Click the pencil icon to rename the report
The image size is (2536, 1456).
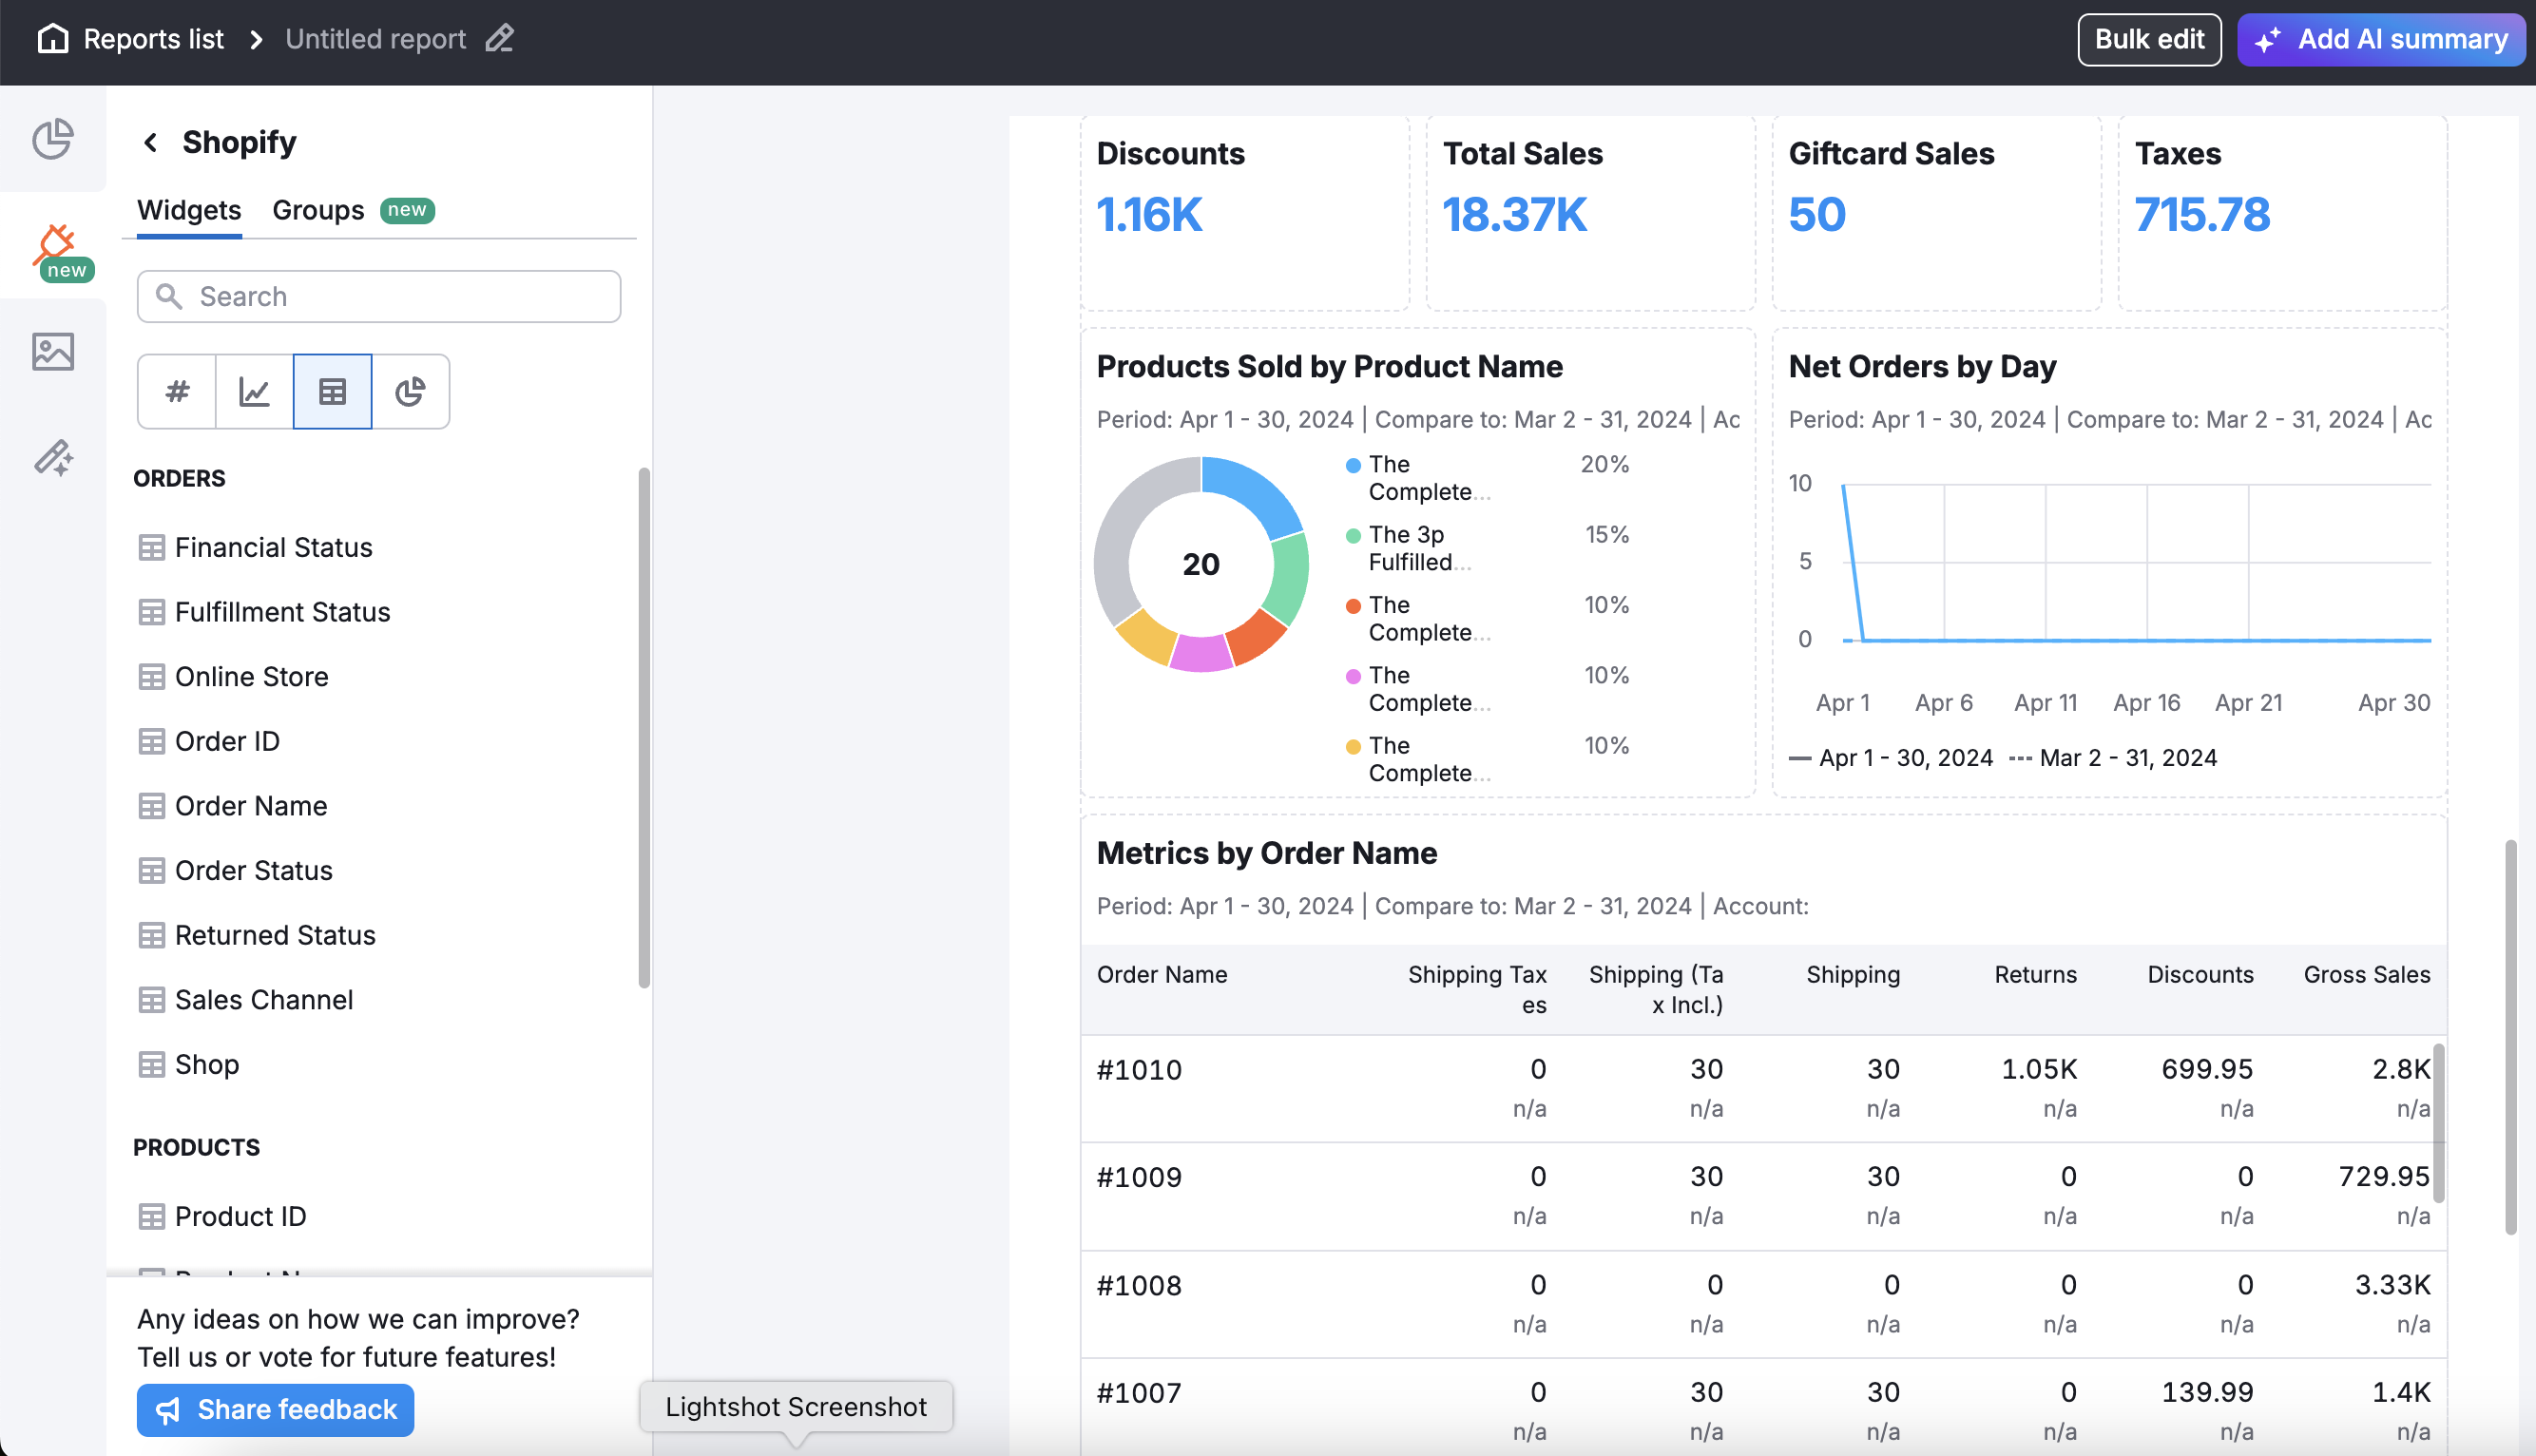499,39
